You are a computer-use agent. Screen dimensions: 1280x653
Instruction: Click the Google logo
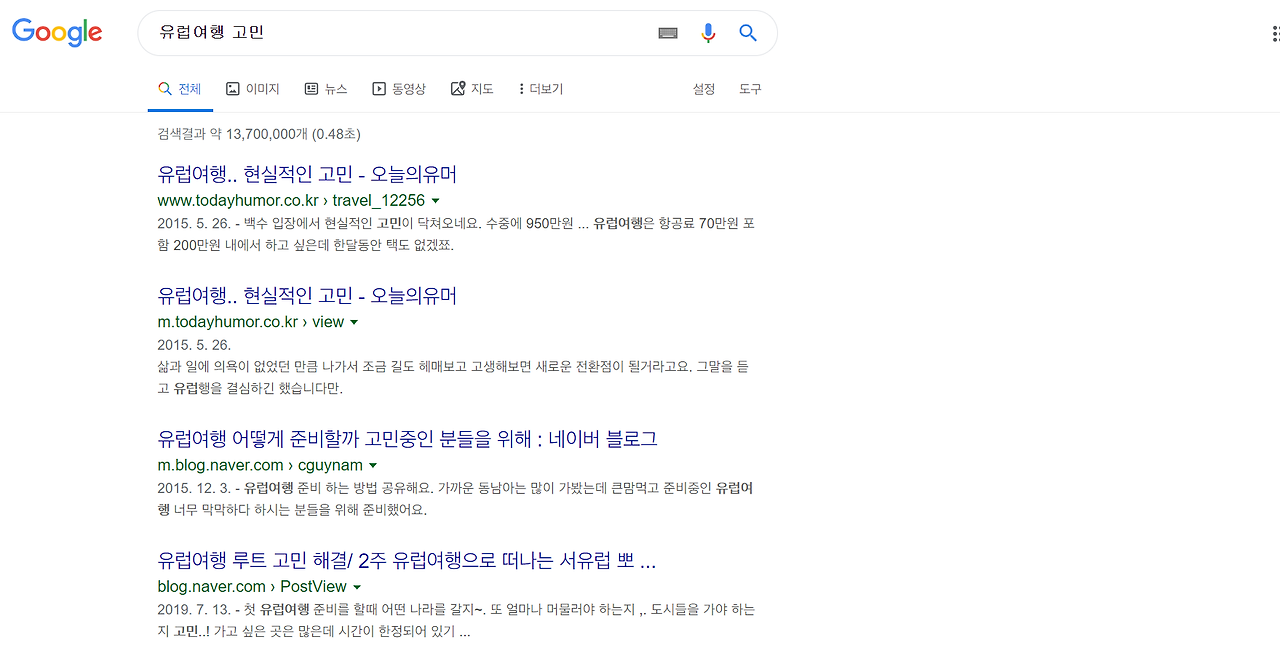tap(57, 32)
